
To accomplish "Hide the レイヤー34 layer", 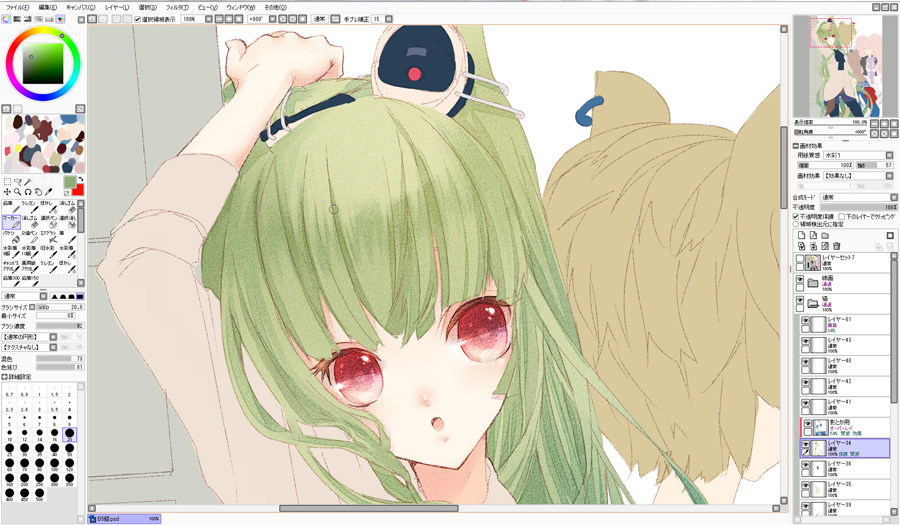I will (806, 445).
